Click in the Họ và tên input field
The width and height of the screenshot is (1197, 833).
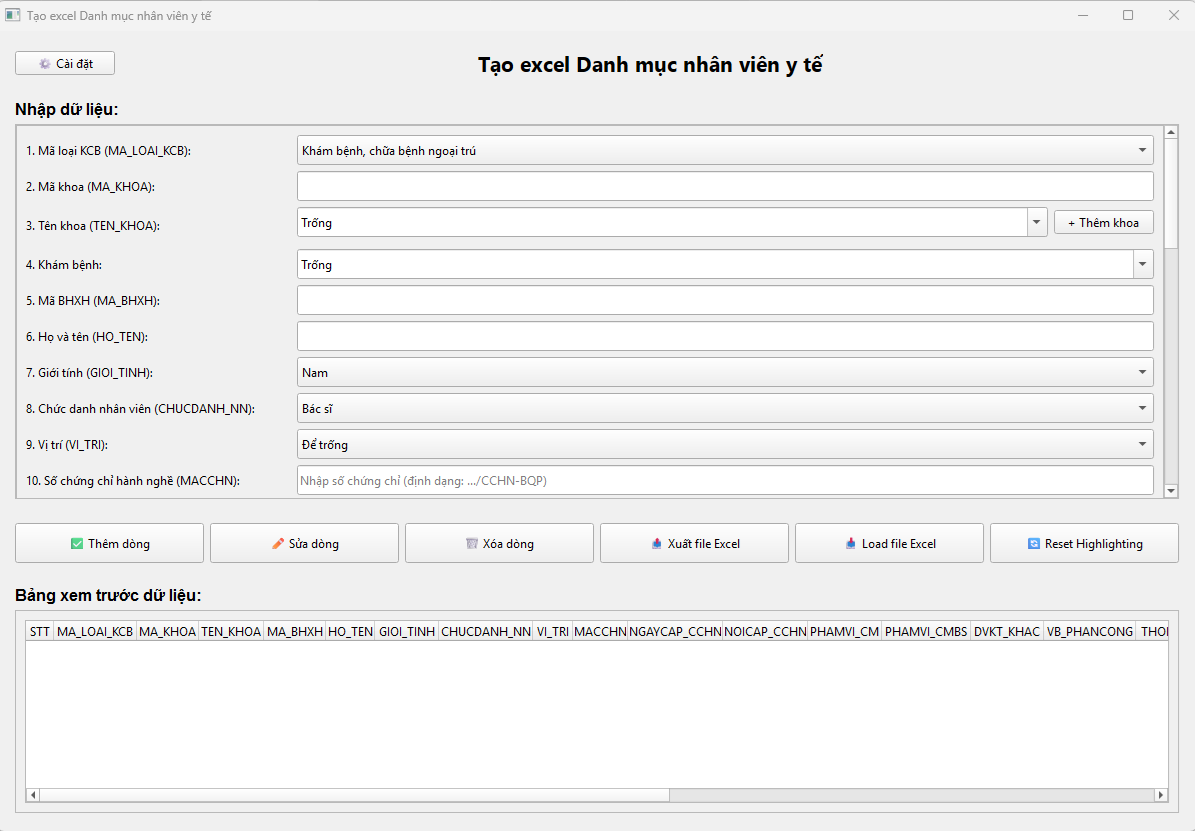725,336
